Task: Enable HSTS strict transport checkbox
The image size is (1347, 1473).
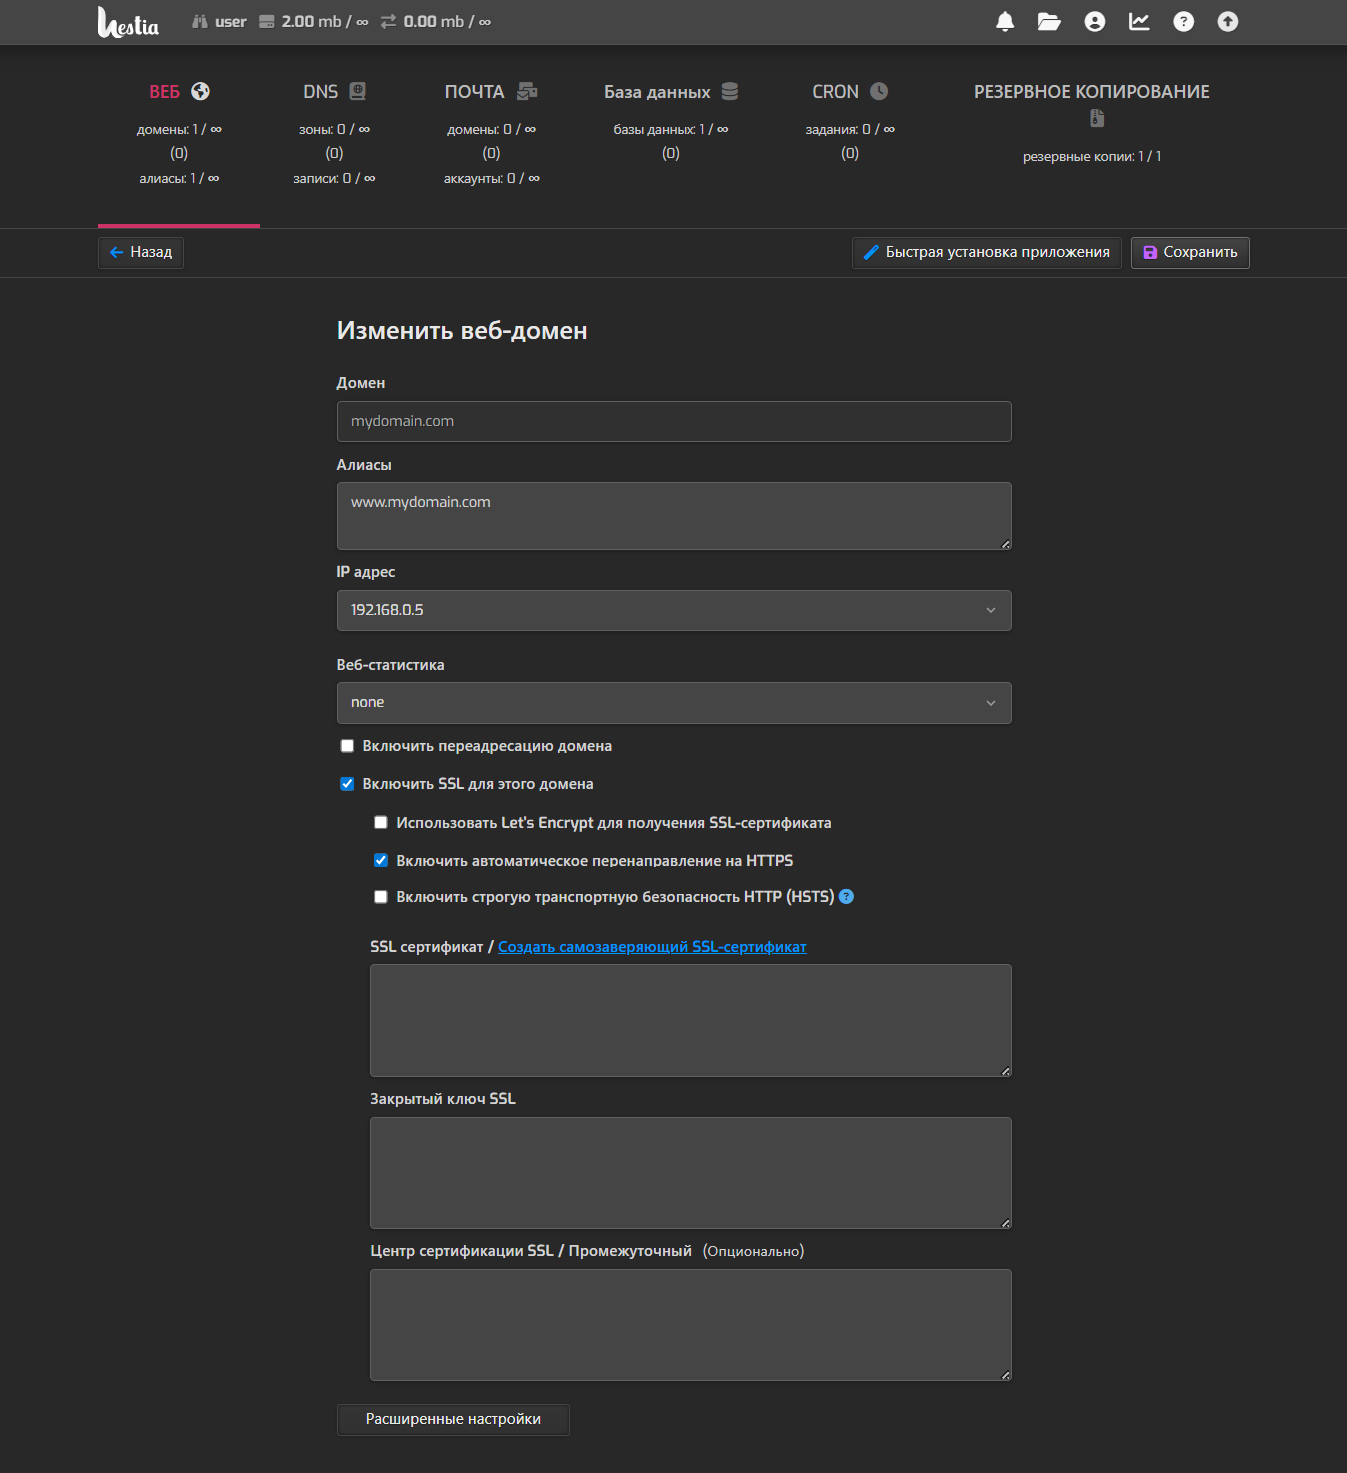Action: (381, 897)
